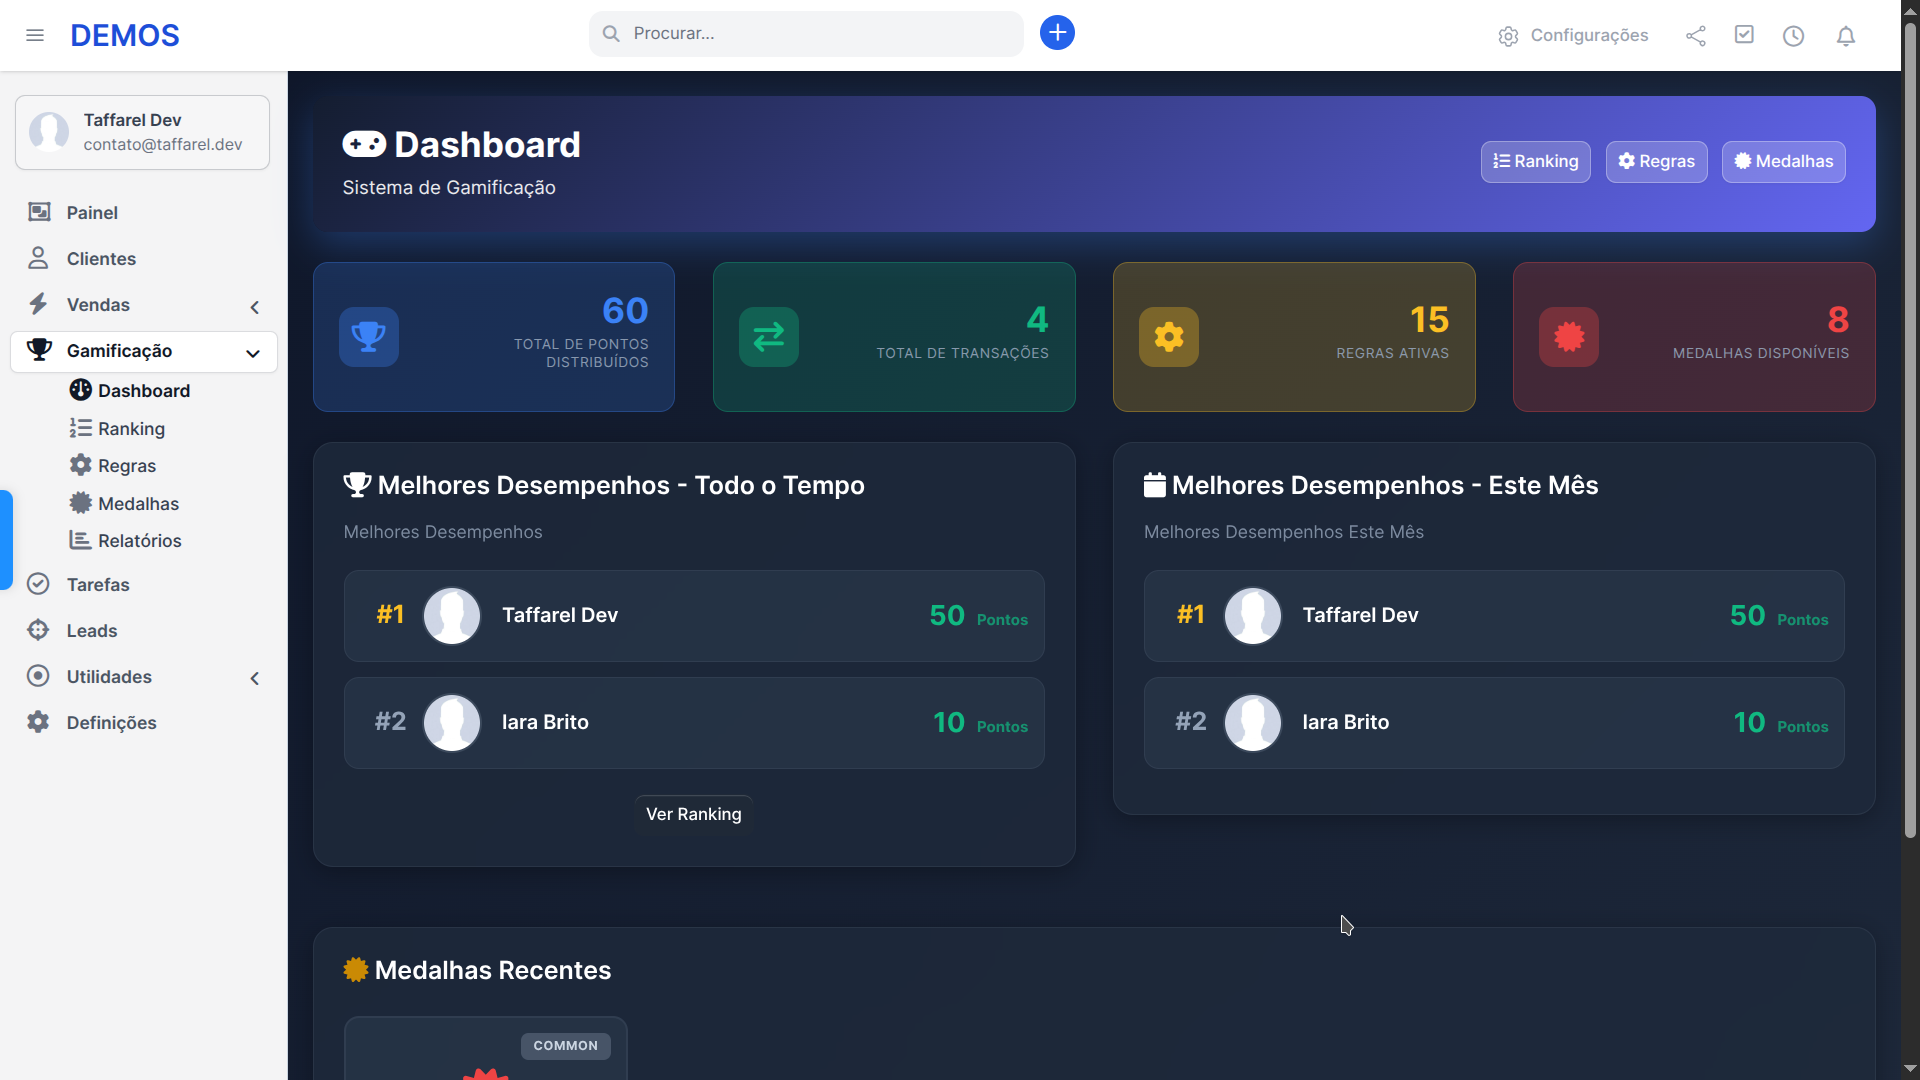Click the blue plus button next to search
Image resolution: width=1920 pixels, height=1080 pixels.
pos(1057,32)
